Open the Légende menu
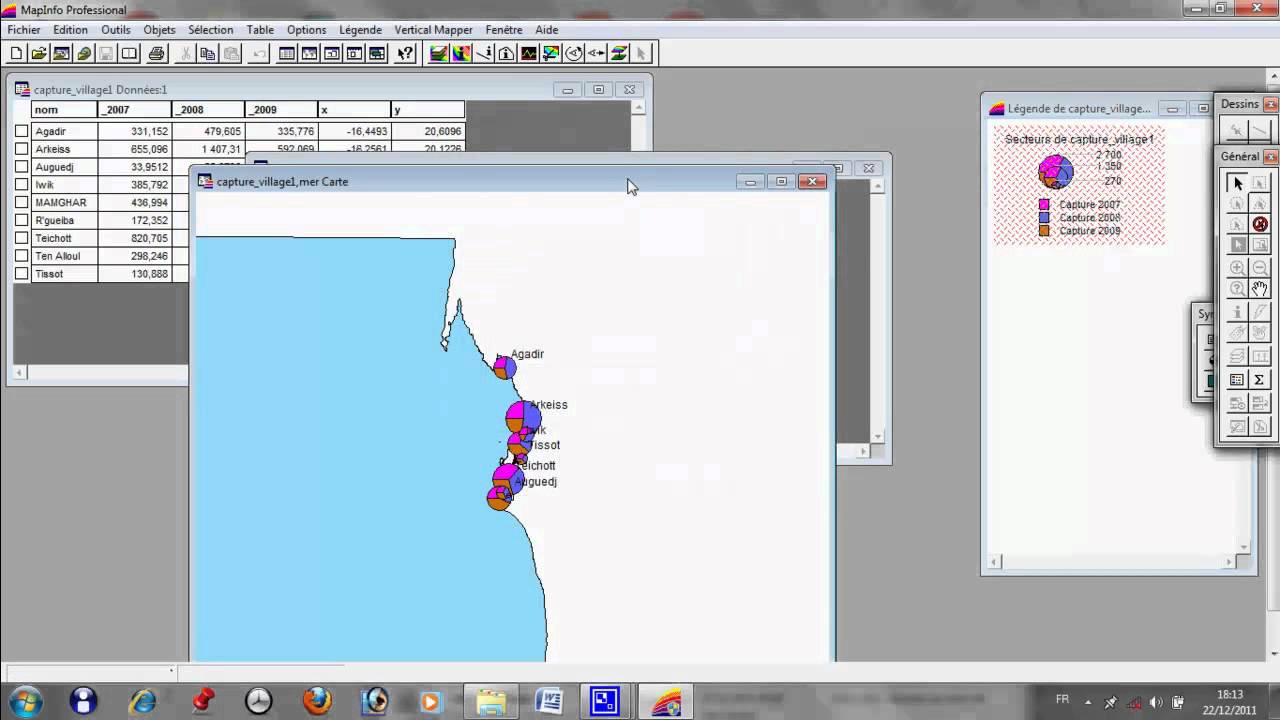1280x720 pixels. click(360, 30)
